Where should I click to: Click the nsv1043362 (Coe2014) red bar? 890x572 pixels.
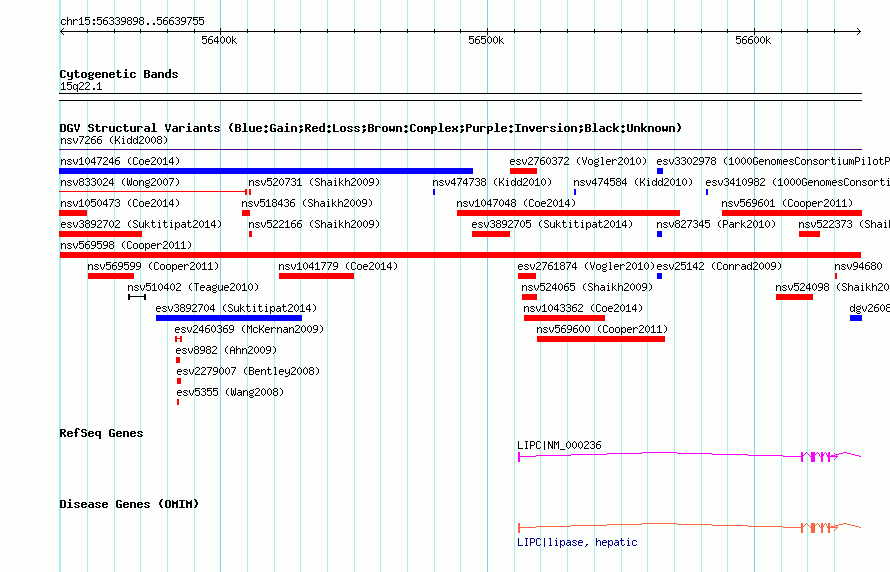564,318
